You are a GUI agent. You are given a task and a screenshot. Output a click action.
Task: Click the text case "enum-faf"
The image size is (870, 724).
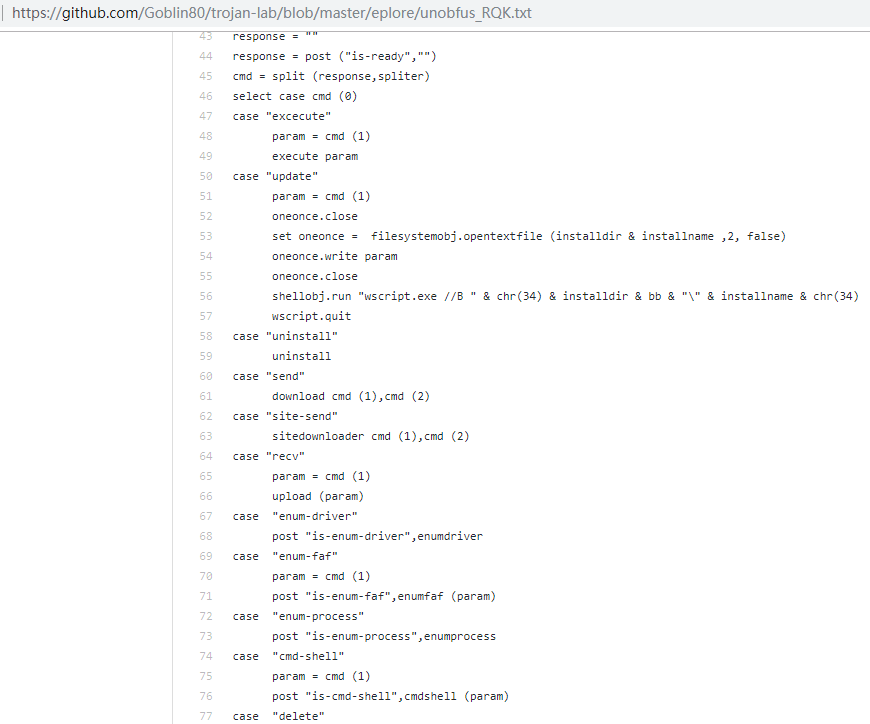pyautogui.click(x=285, y=556)
